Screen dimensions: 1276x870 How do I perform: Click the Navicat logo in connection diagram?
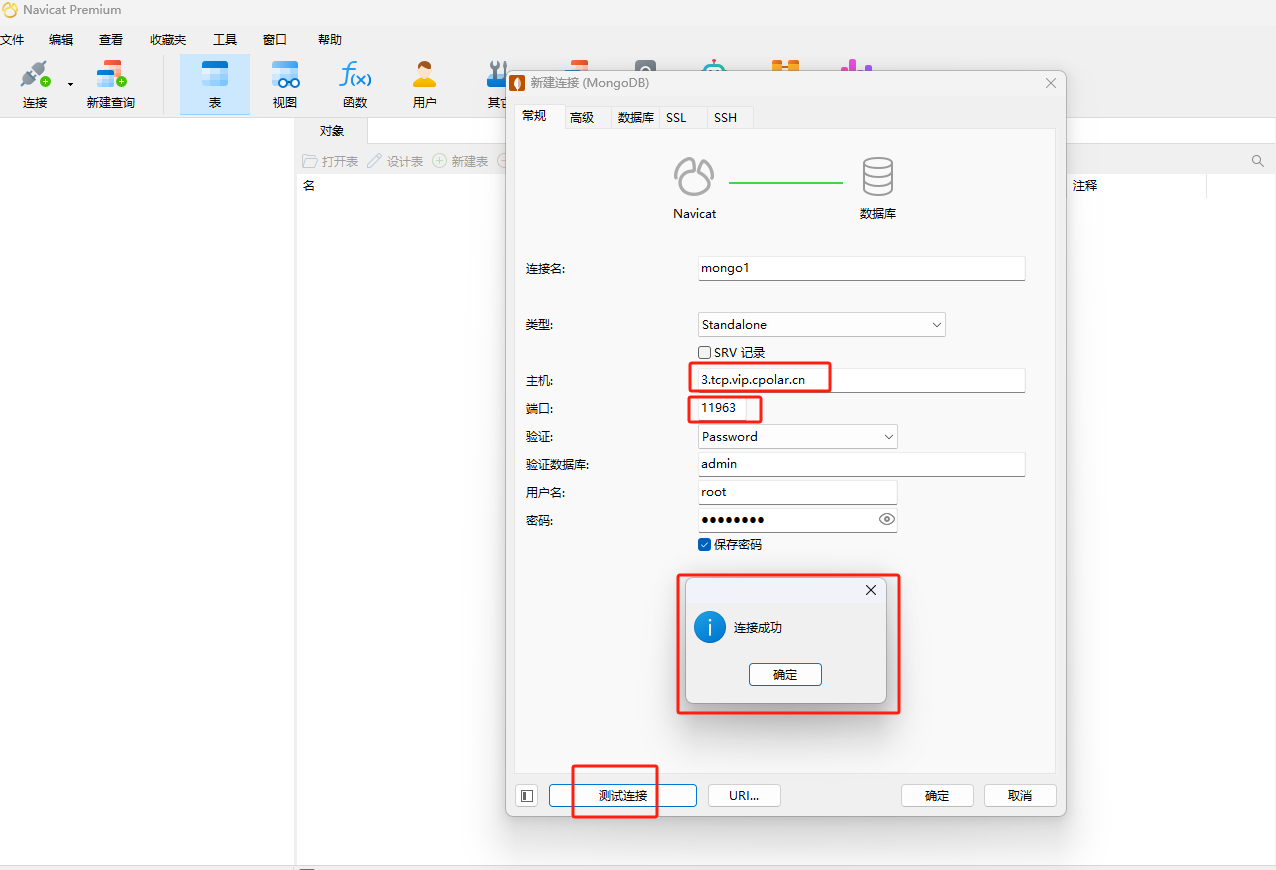(x=694, y=177)
